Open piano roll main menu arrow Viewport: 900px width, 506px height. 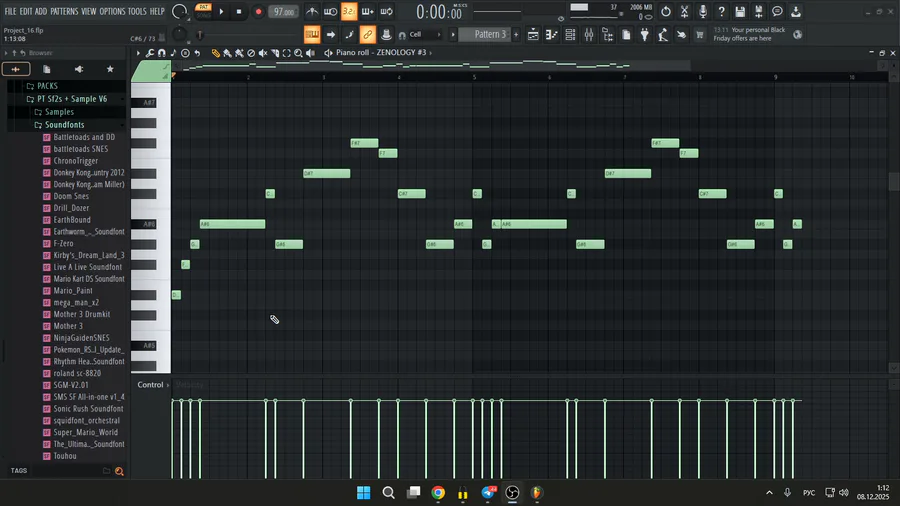tap(138, 53)
